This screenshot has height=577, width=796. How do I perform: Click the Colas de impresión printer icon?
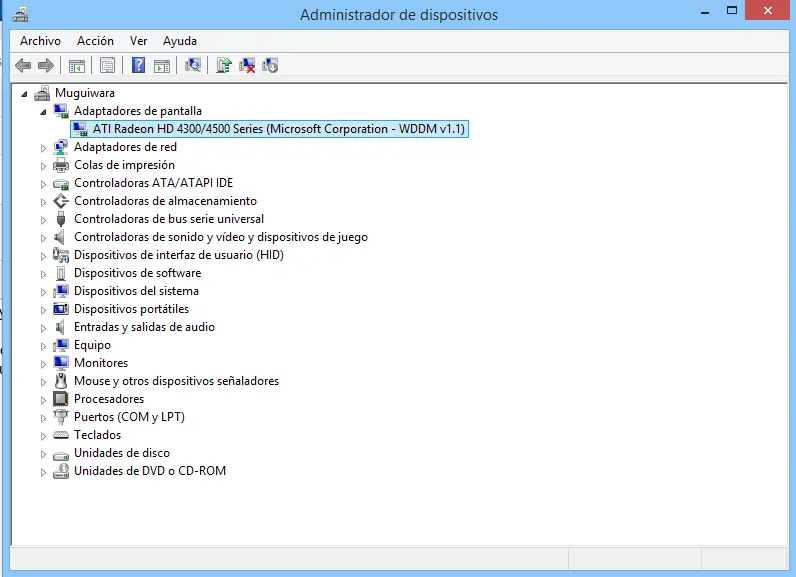[61, 165]
